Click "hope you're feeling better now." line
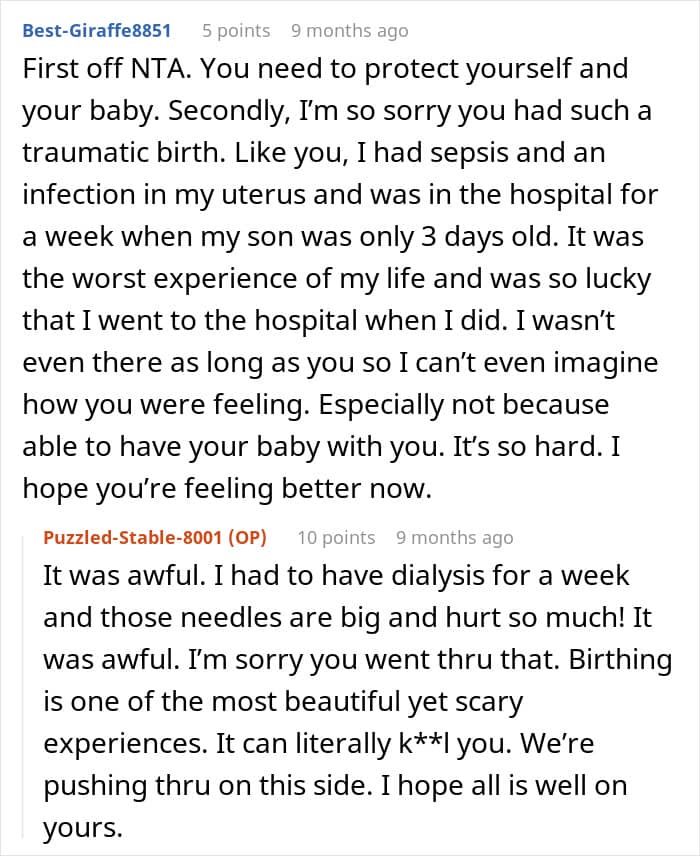Image resolution: width=700 pixels, height=856 pixels. click(x=227, y=489)
